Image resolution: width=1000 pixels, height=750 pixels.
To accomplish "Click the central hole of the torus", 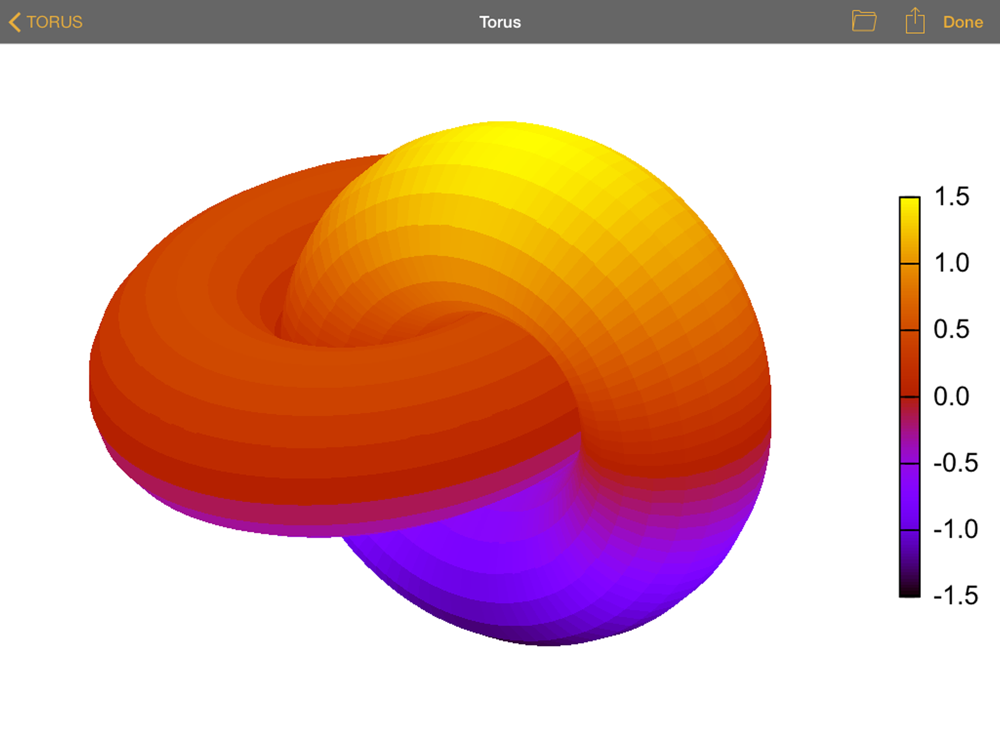I will click(x=330, y=325).
